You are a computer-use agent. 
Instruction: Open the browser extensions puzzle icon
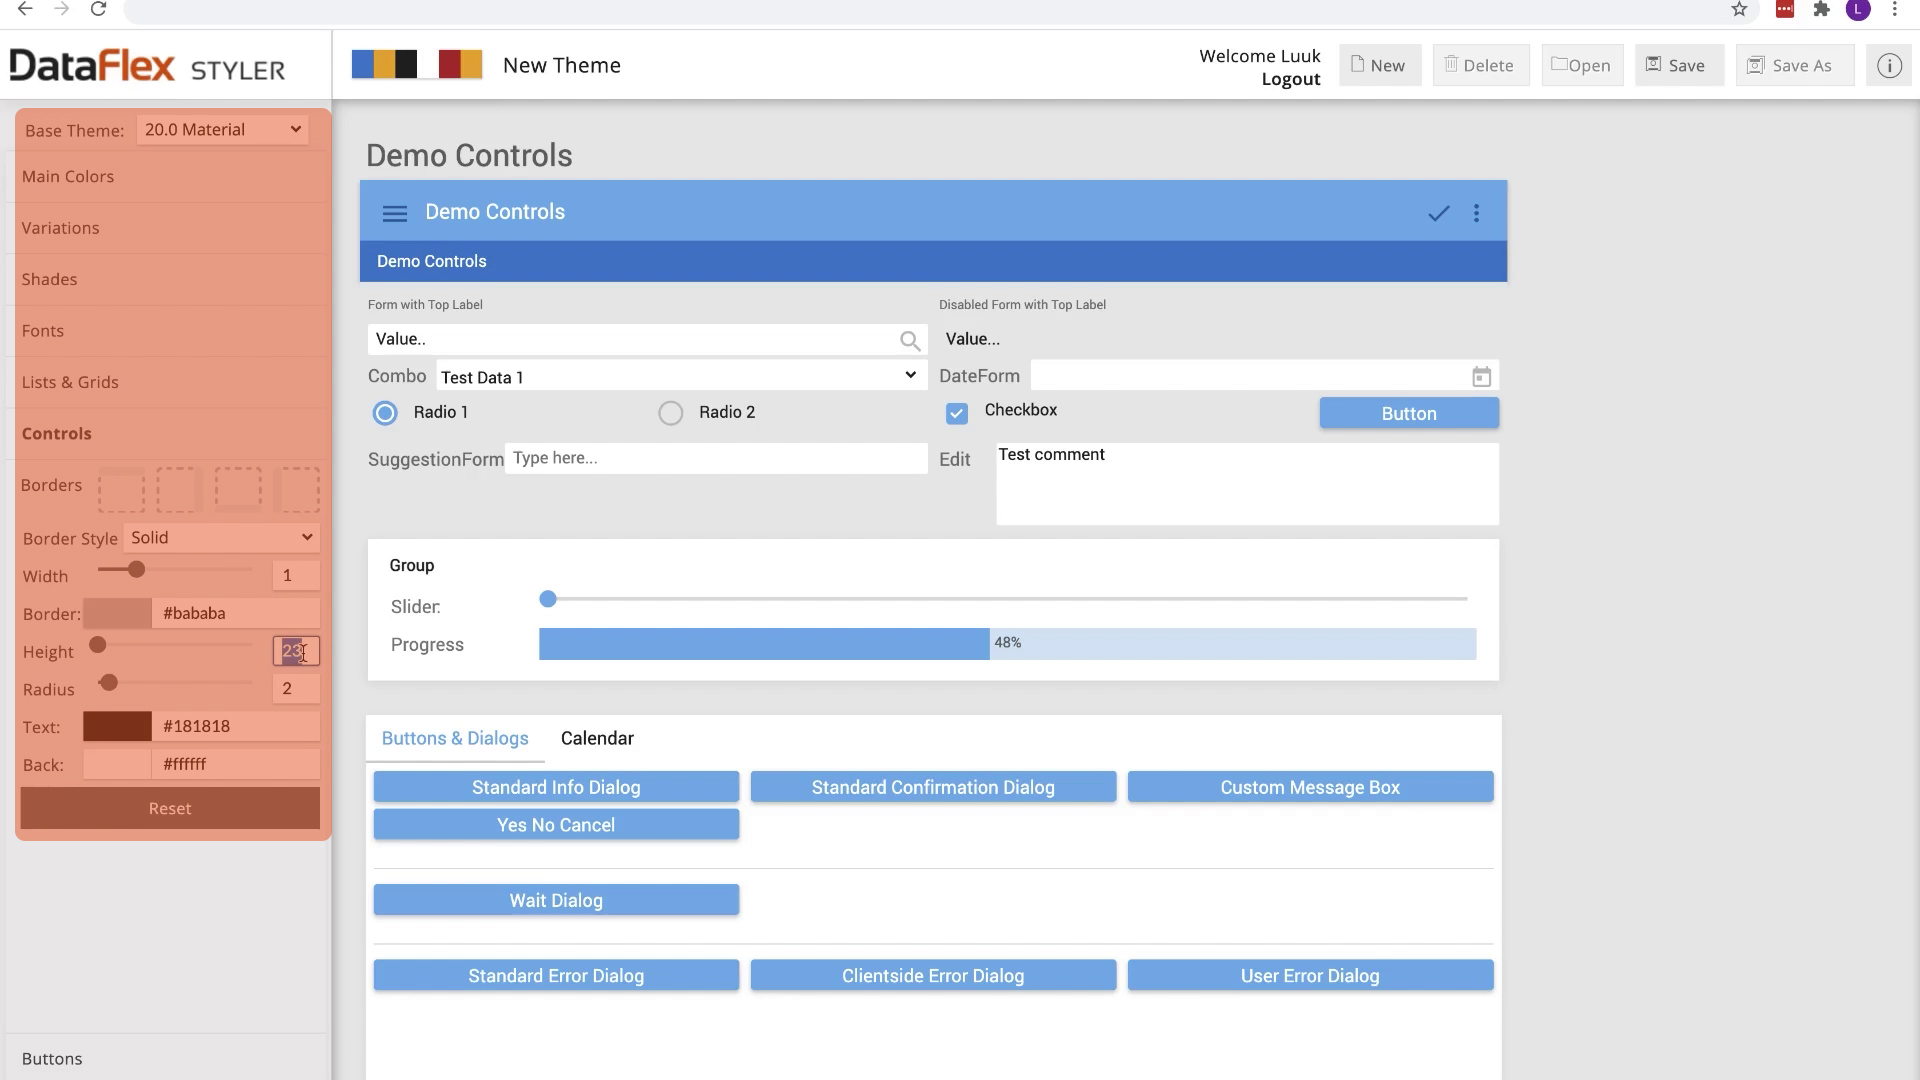point(1821,10)
